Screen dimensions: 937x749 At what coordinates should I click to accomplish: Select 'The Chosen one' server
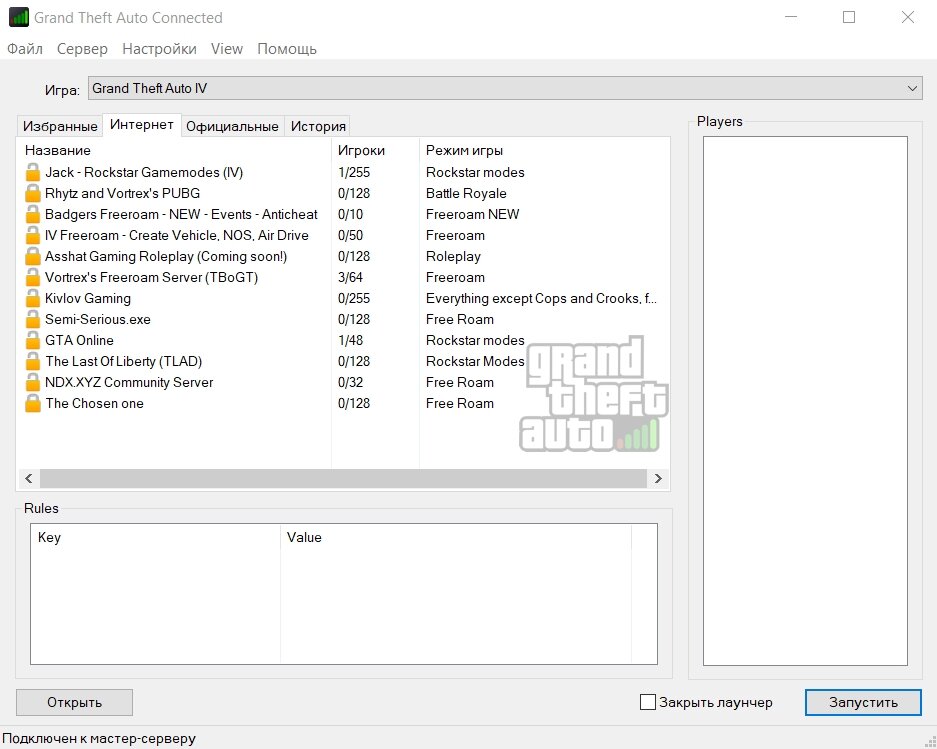pos(94,403)
